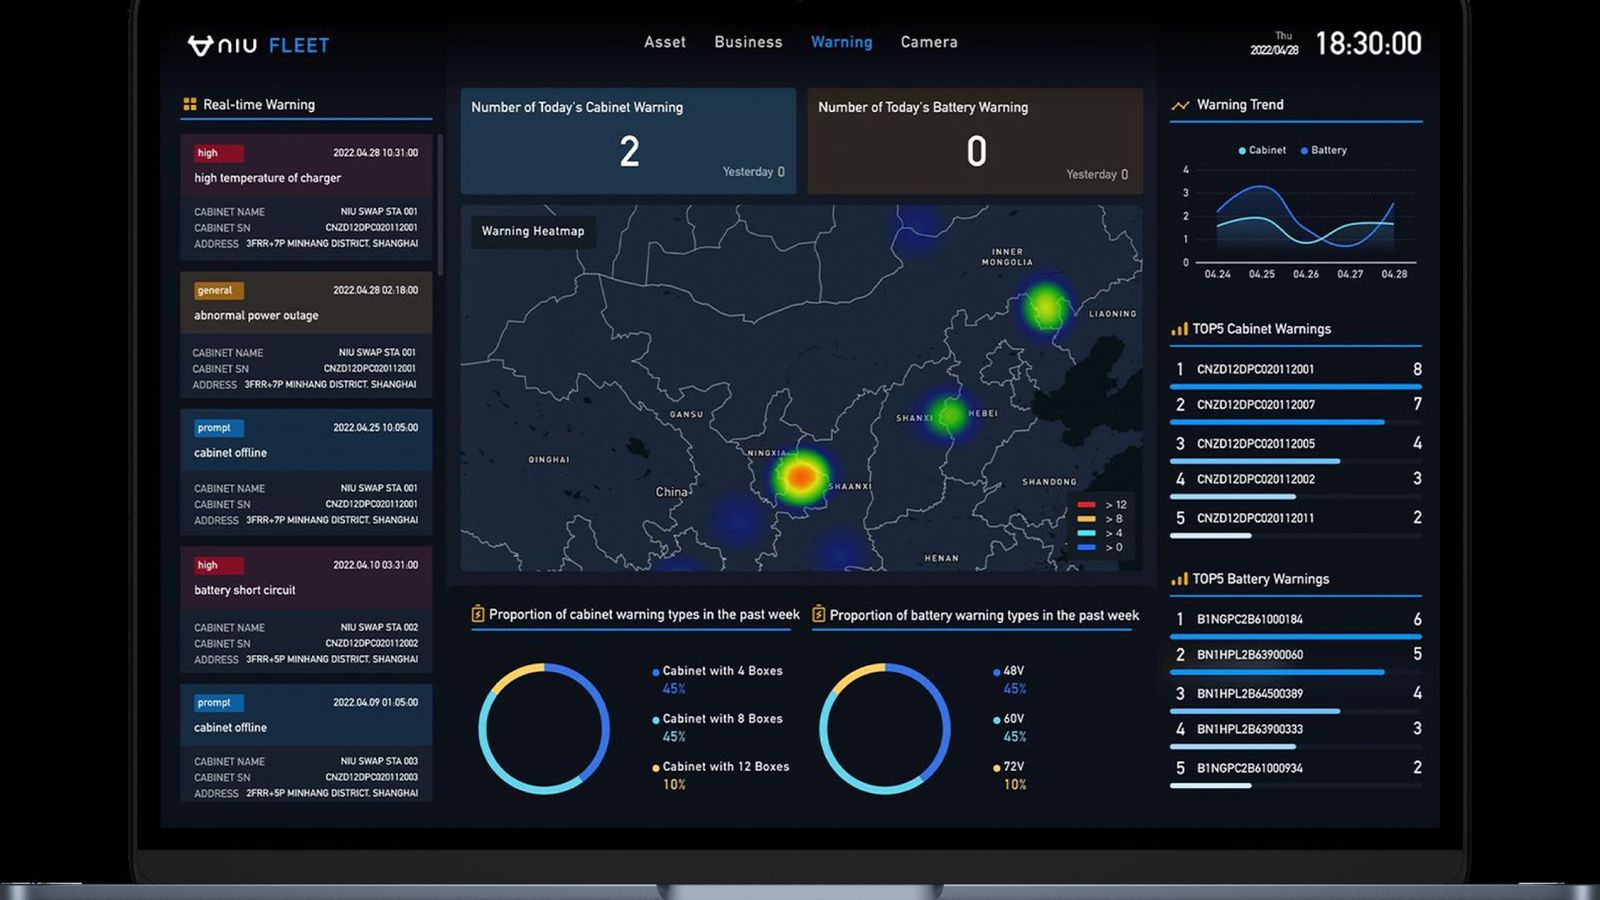
Task: Click the battery warning proportion clipboard icon
Action: 819,614
